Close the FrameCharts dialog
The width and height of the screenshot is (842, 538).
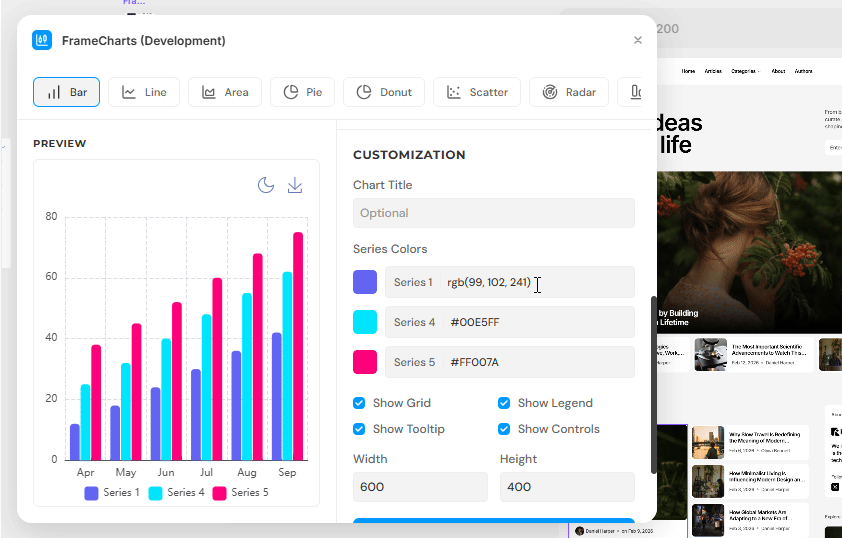[x=637, y=40]
